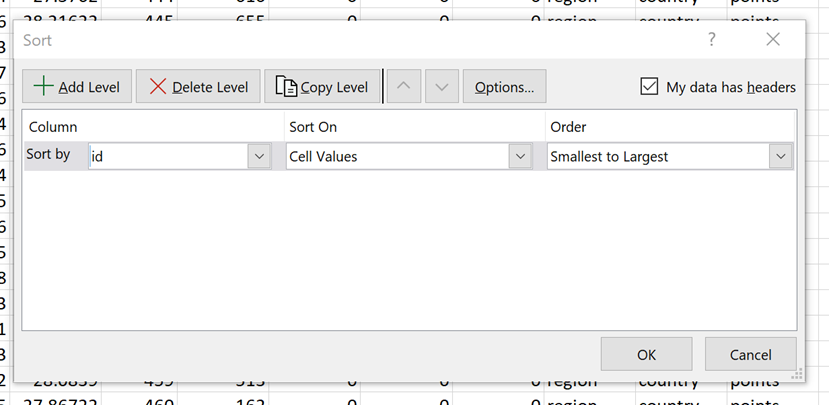Click the empty sort levels list area
Viewport: 829px width, 405px height.
click(x=408, y=250)
